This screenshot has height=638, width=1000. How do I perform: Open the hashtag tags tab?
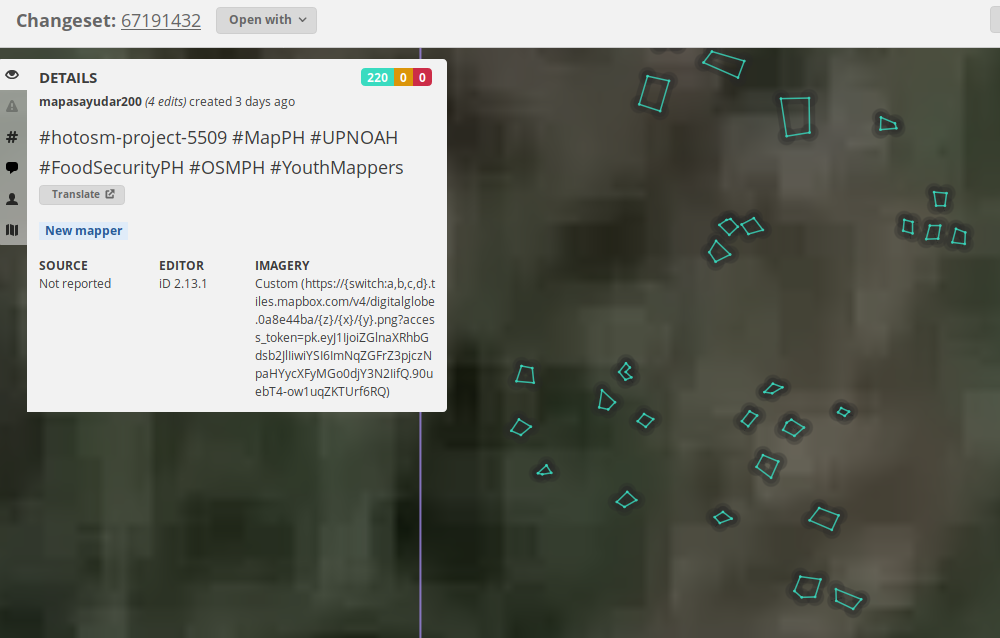(12, 137)
